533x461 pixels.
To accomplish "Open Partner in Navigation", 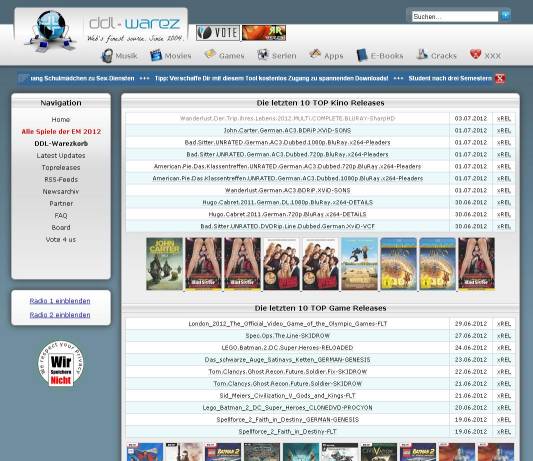I will (x=61, y=204).
